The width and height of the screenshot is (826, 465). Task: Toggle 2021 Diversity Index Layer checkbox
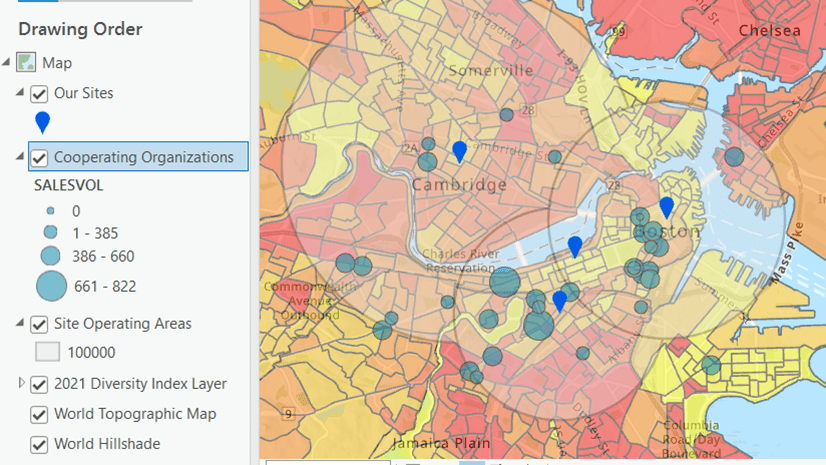click(x=39, y=384)
